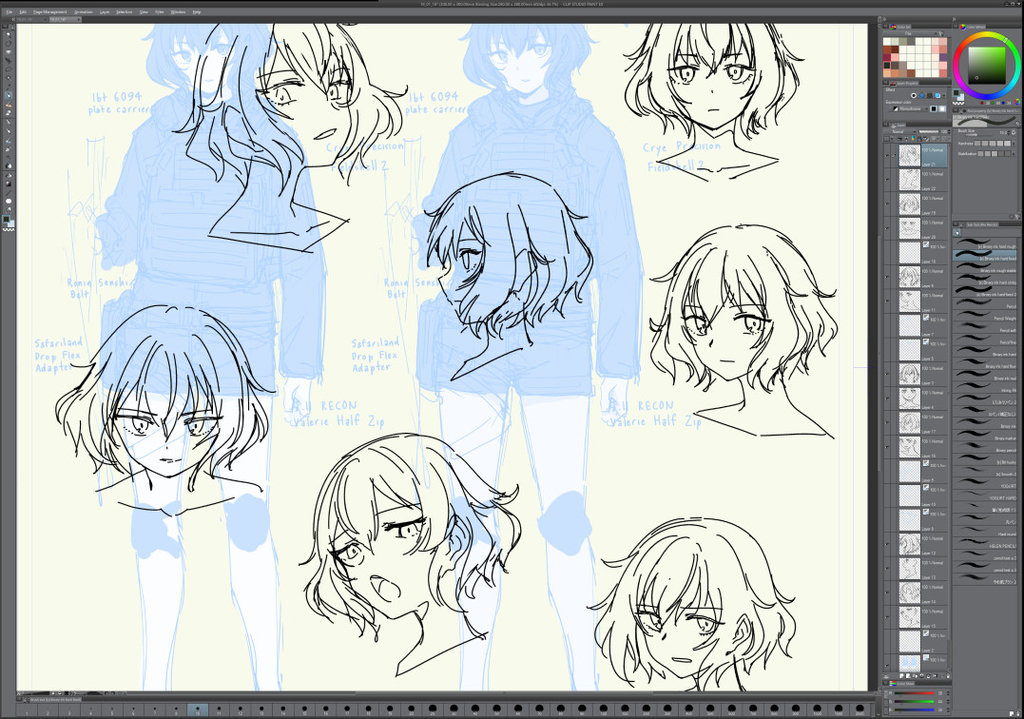Select the YOGURT HARD brush

click(x=986, y=496)
